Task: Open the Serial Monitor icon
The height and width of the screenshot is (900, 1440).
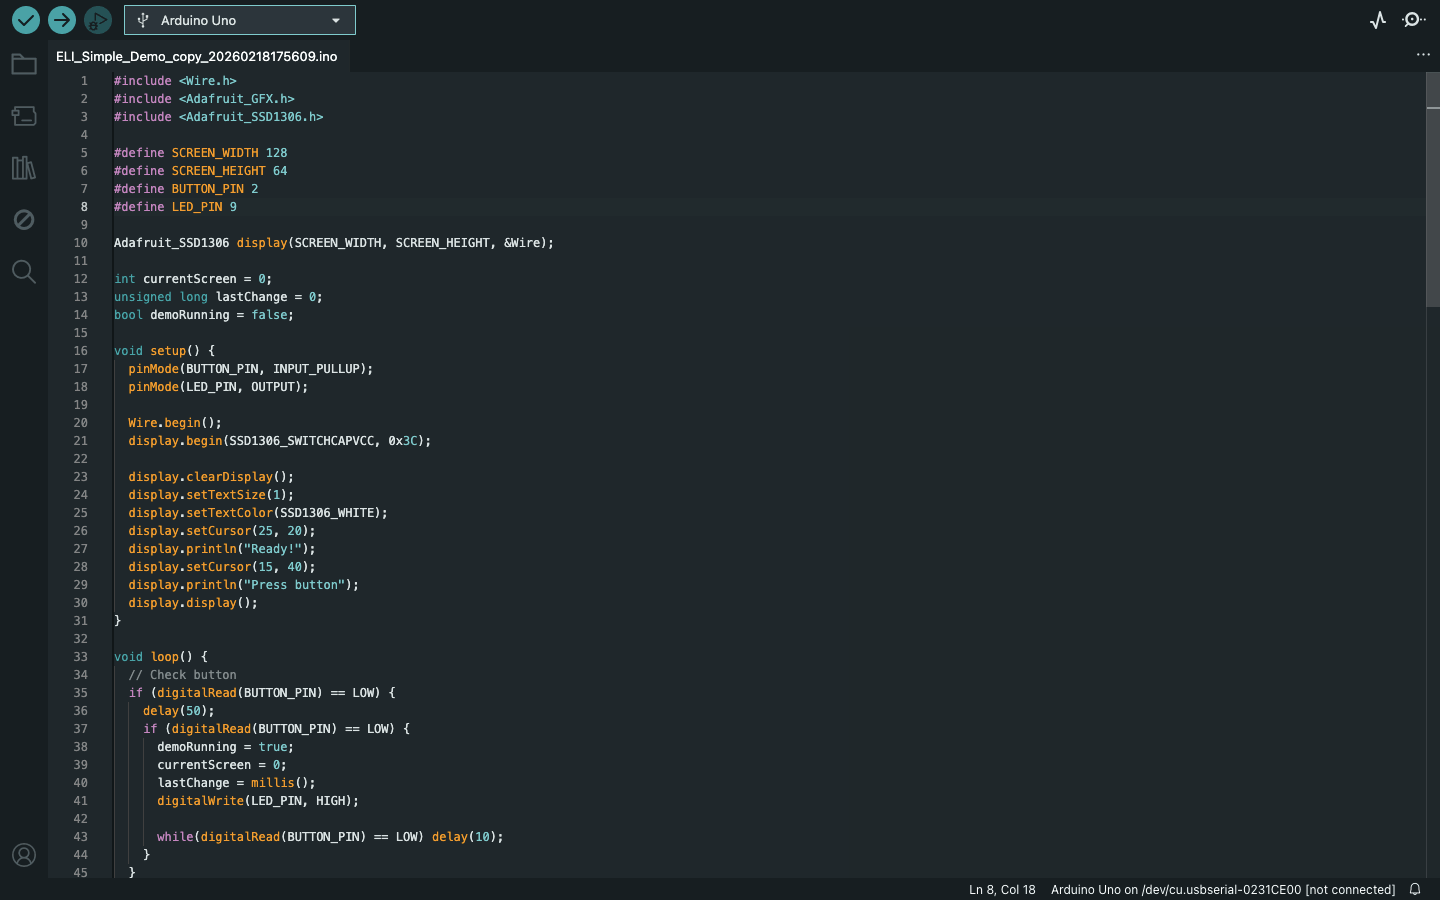Action: point(1414,19)
